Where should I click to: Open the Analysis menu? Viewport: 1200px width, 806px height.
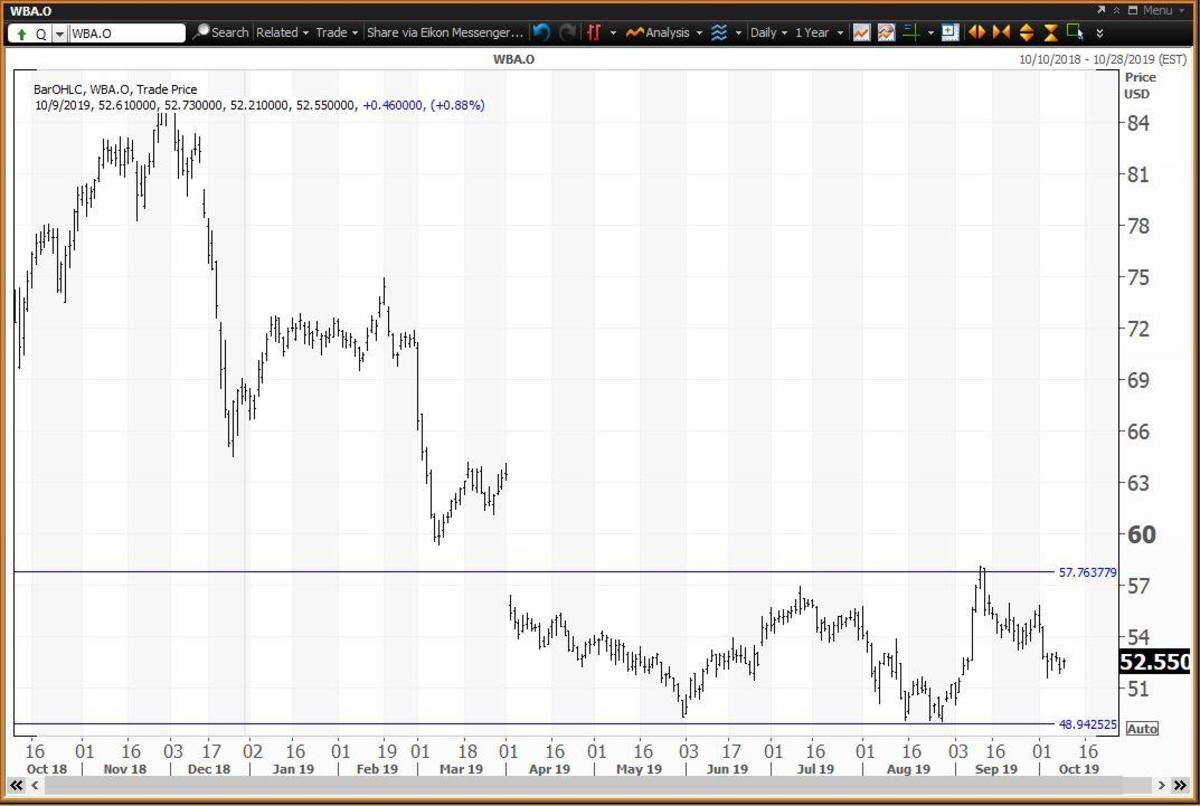coord(664,32)
